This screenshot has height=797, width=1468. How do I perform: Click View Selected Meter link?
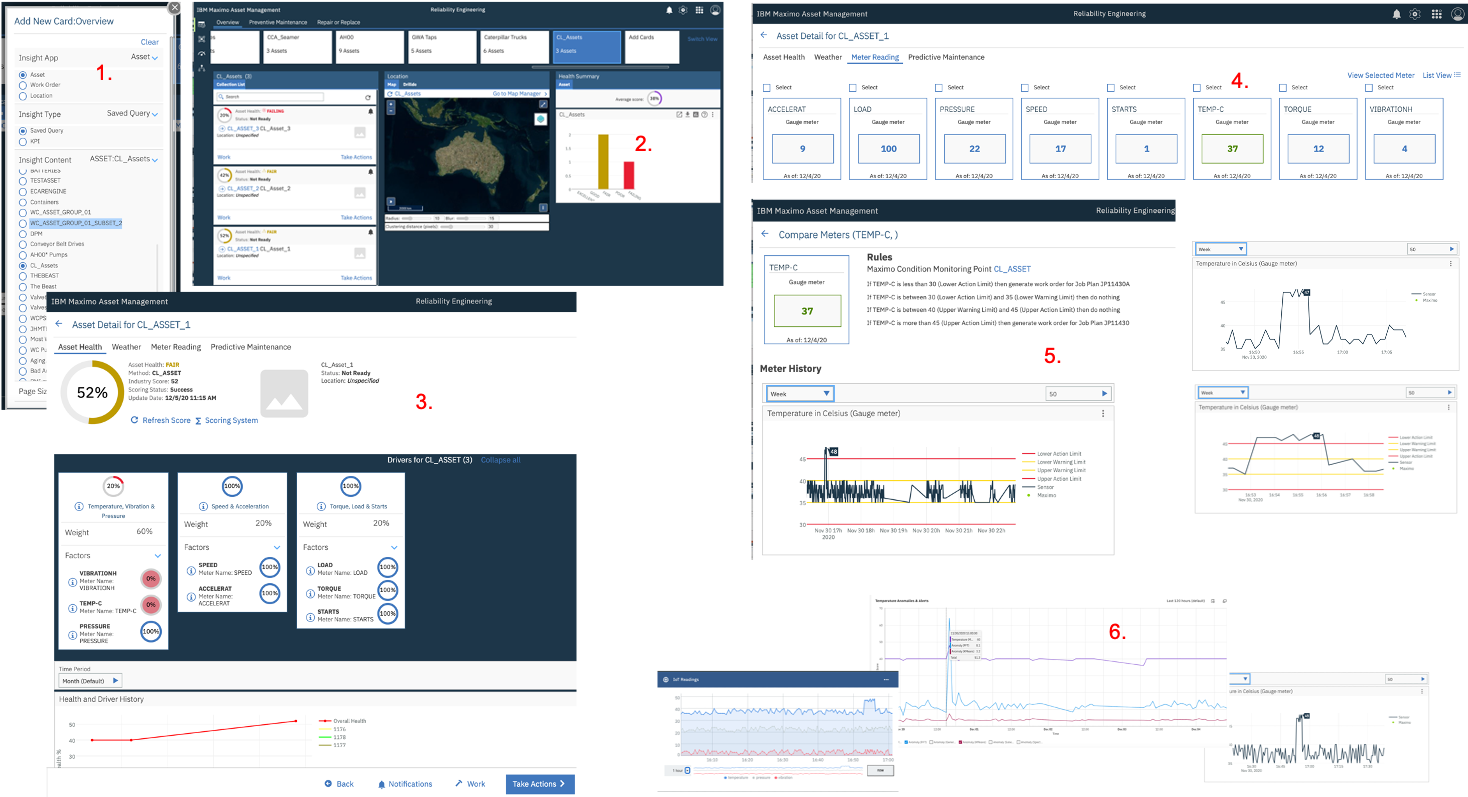click(x=1381, y=75)
